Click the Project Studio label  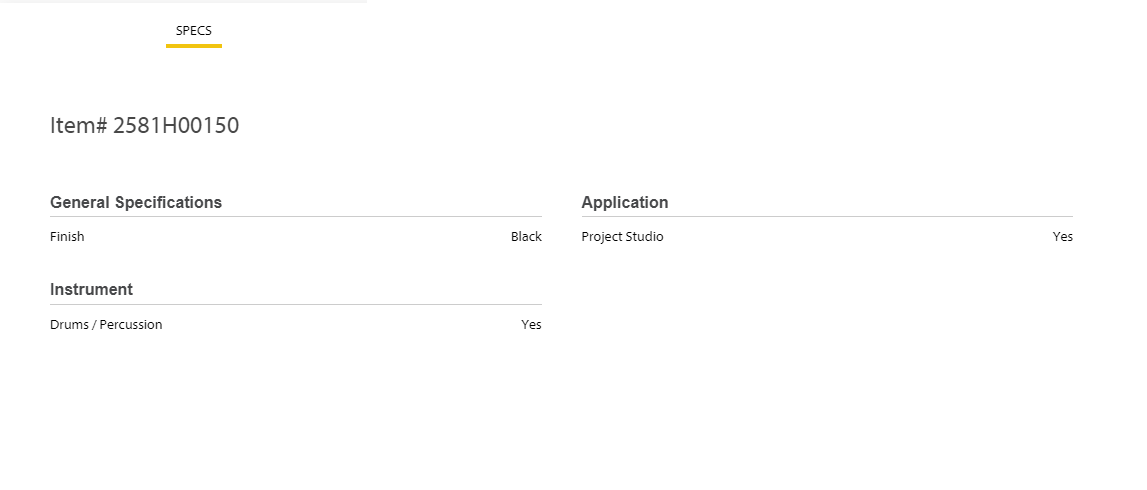622,237
